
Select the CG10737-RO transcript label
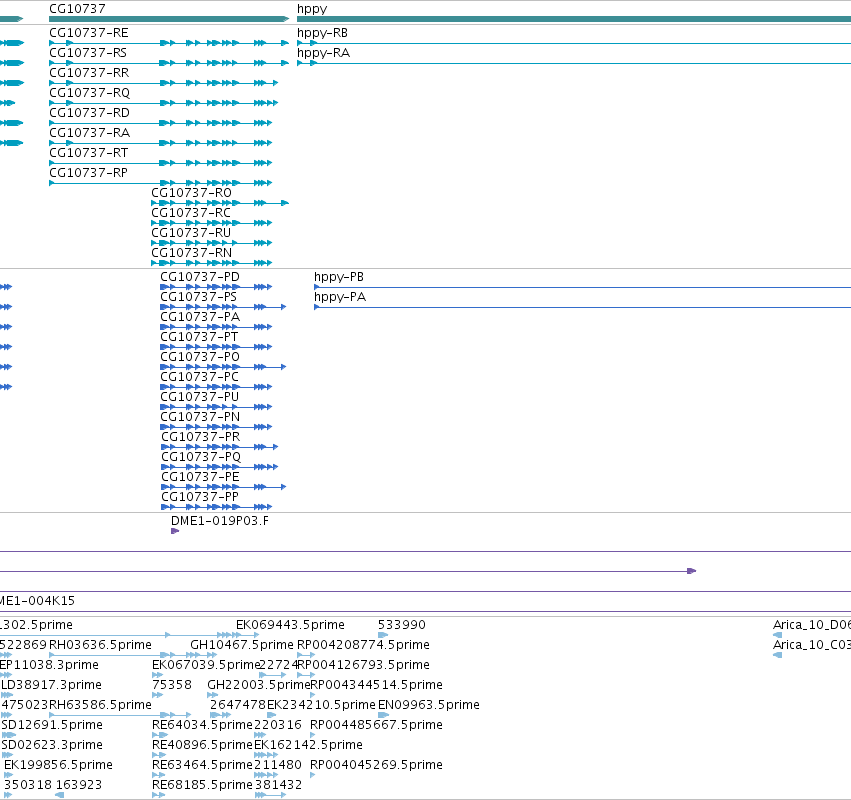point(192,193)
